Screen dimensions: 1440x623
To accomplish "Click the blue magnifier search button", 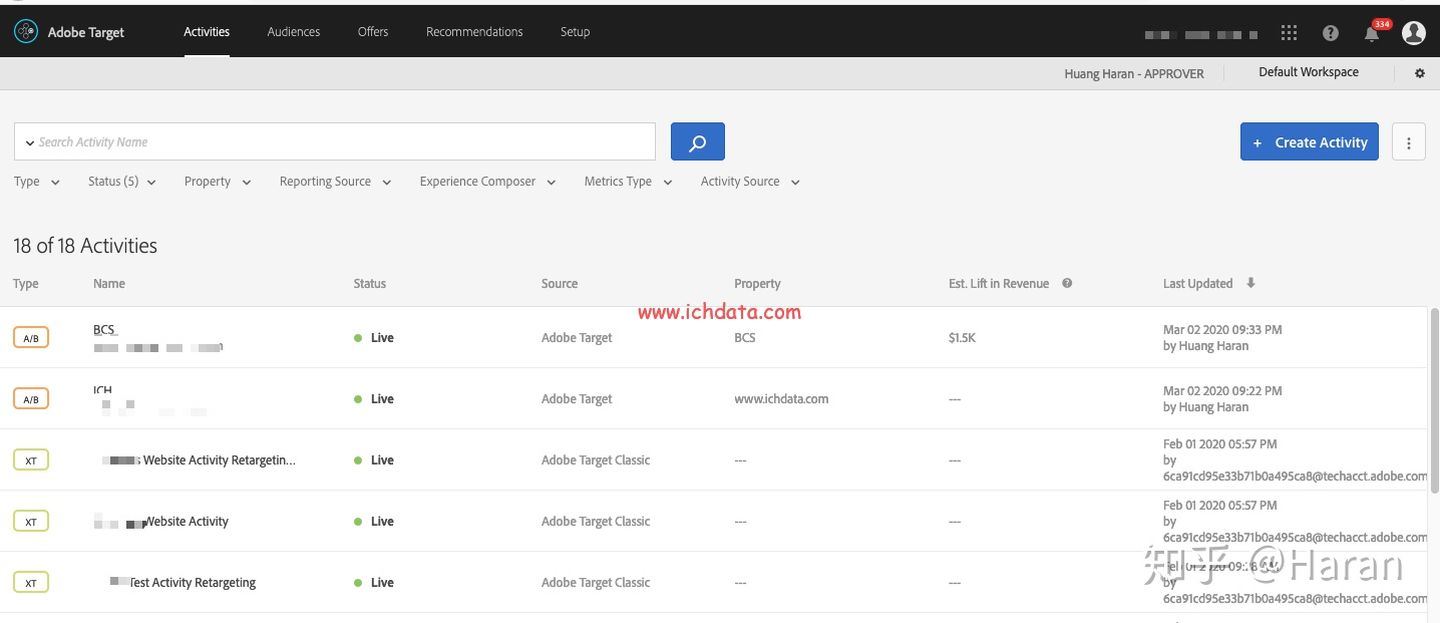I will 698,142.
